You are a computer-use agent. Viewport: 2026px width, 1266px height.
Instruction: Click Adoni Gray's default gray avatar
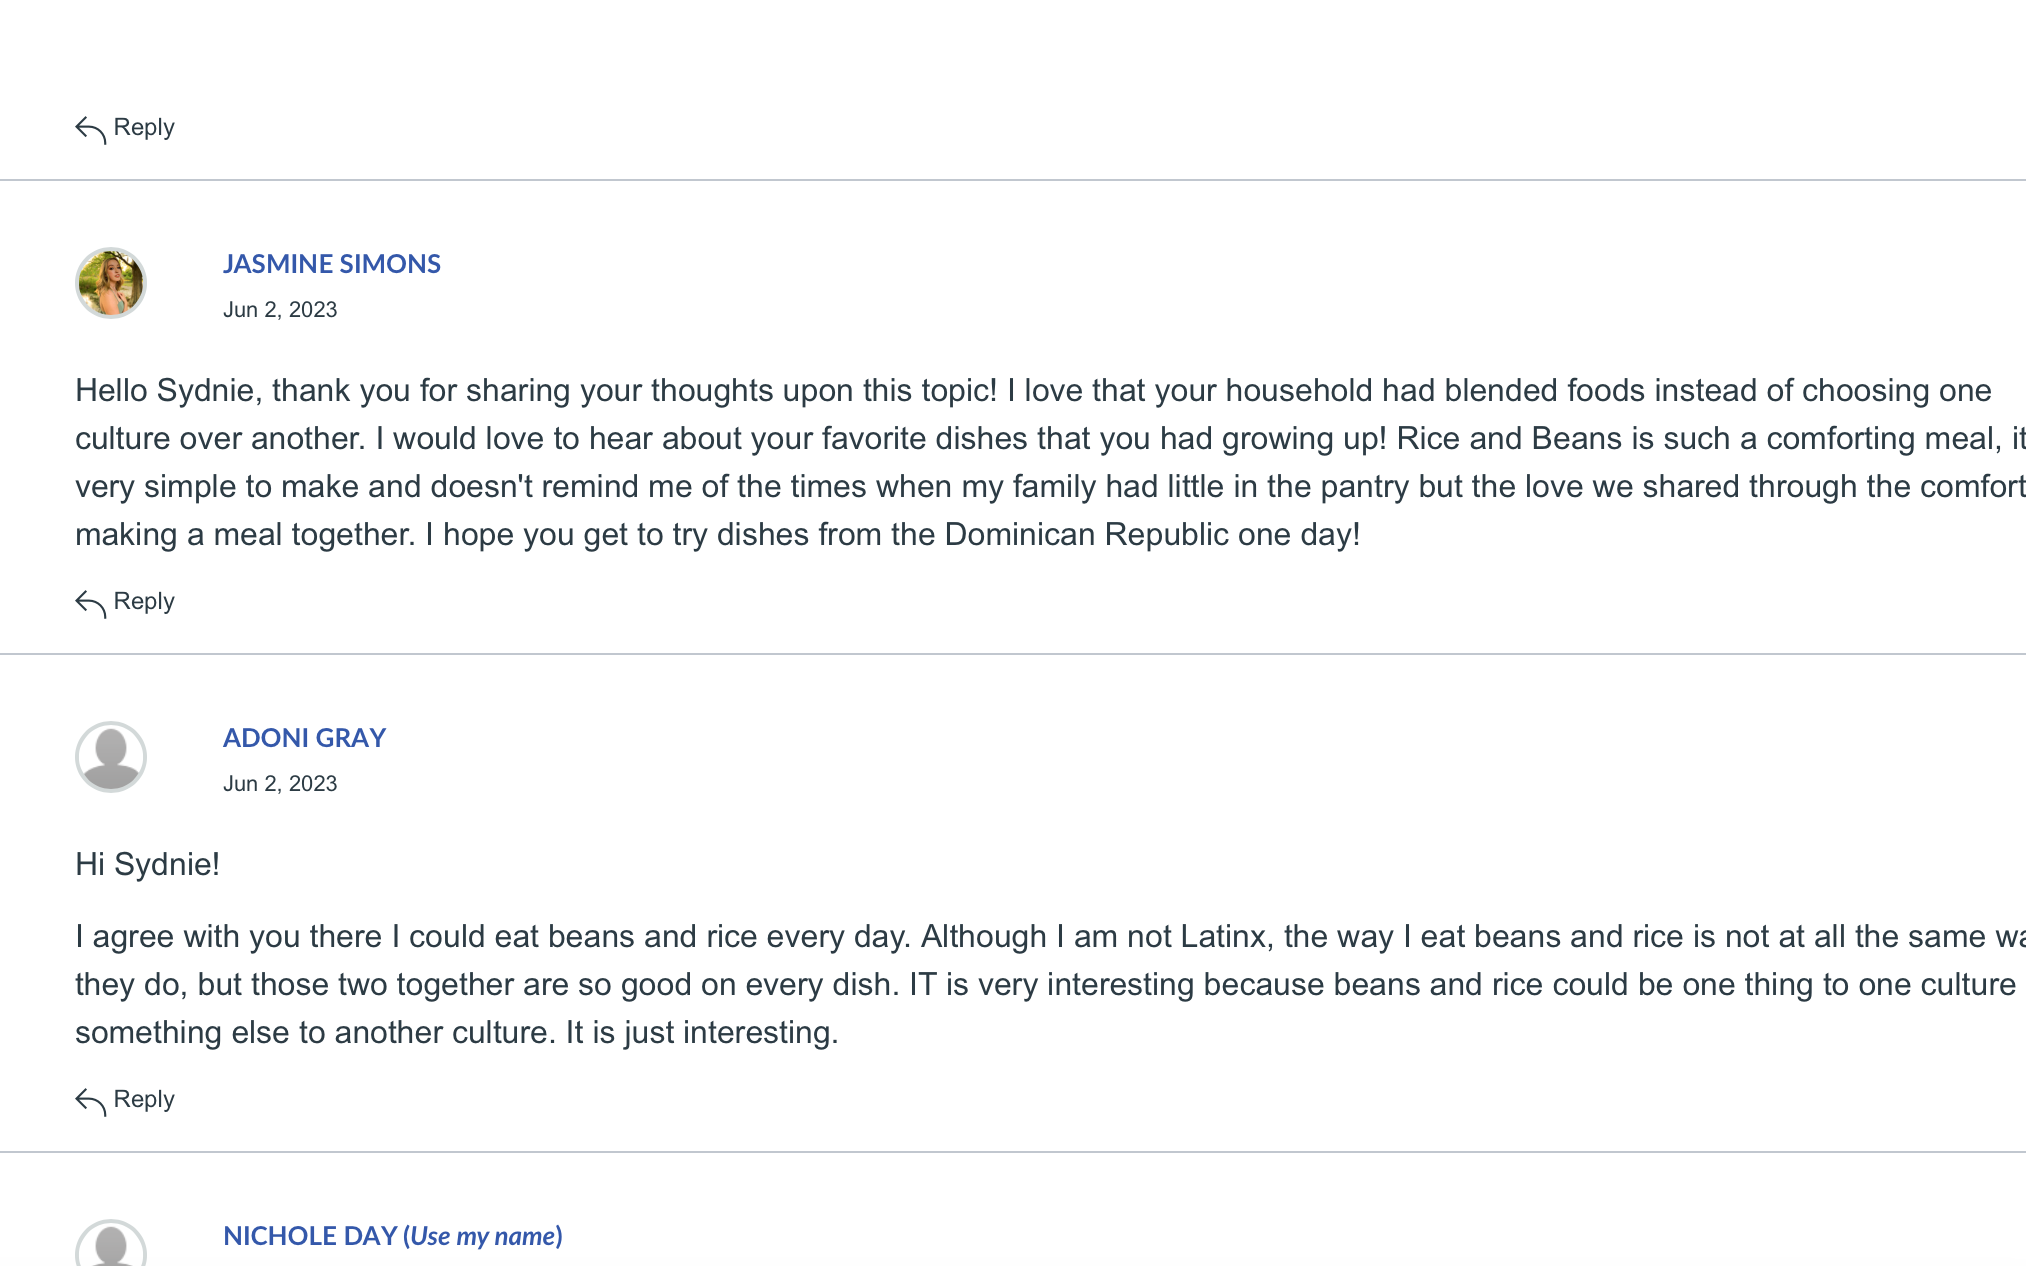coord(111,757)
